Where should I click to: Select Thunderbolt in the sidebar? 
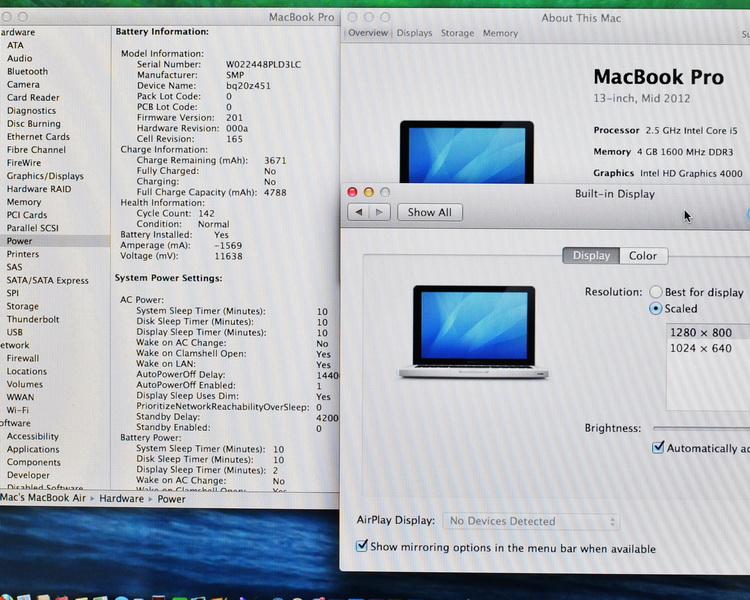point(33,319)
